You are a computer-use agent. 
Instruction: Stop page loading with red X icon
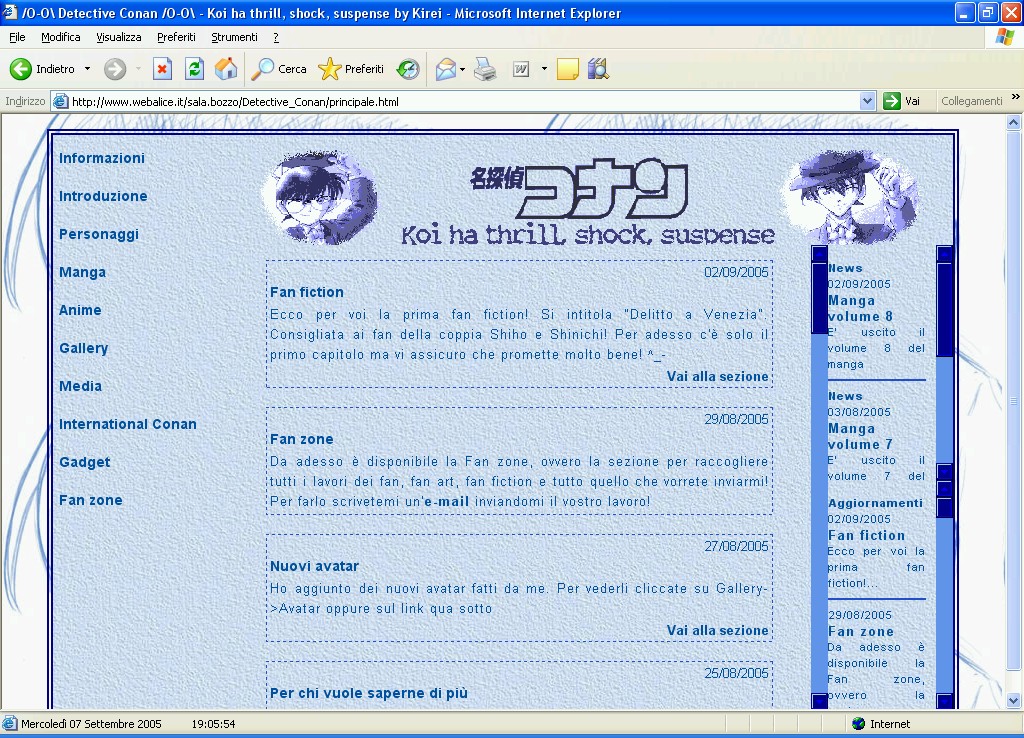click(162, 69)
